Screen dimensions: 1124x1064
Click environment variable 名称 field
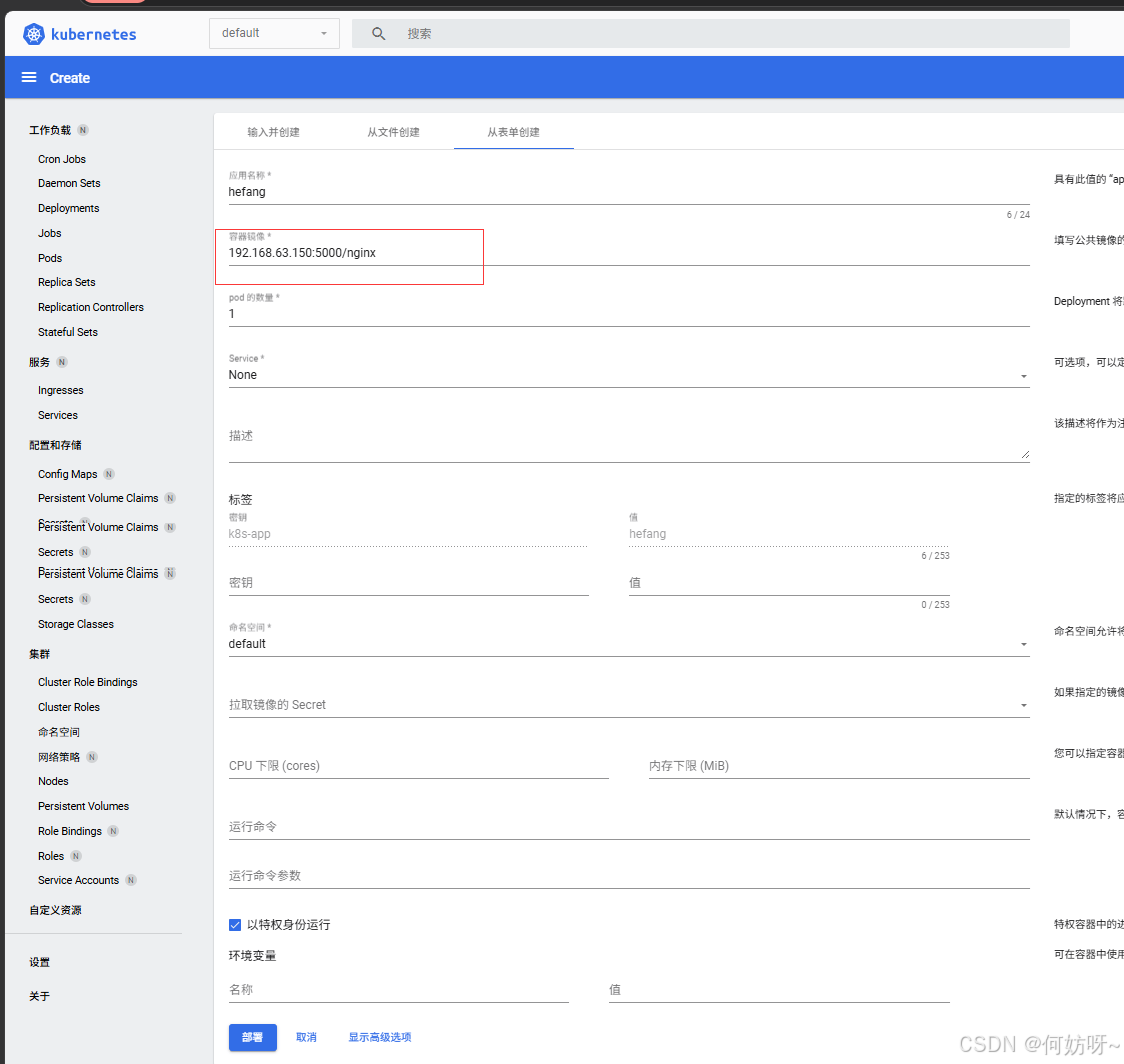399,990
